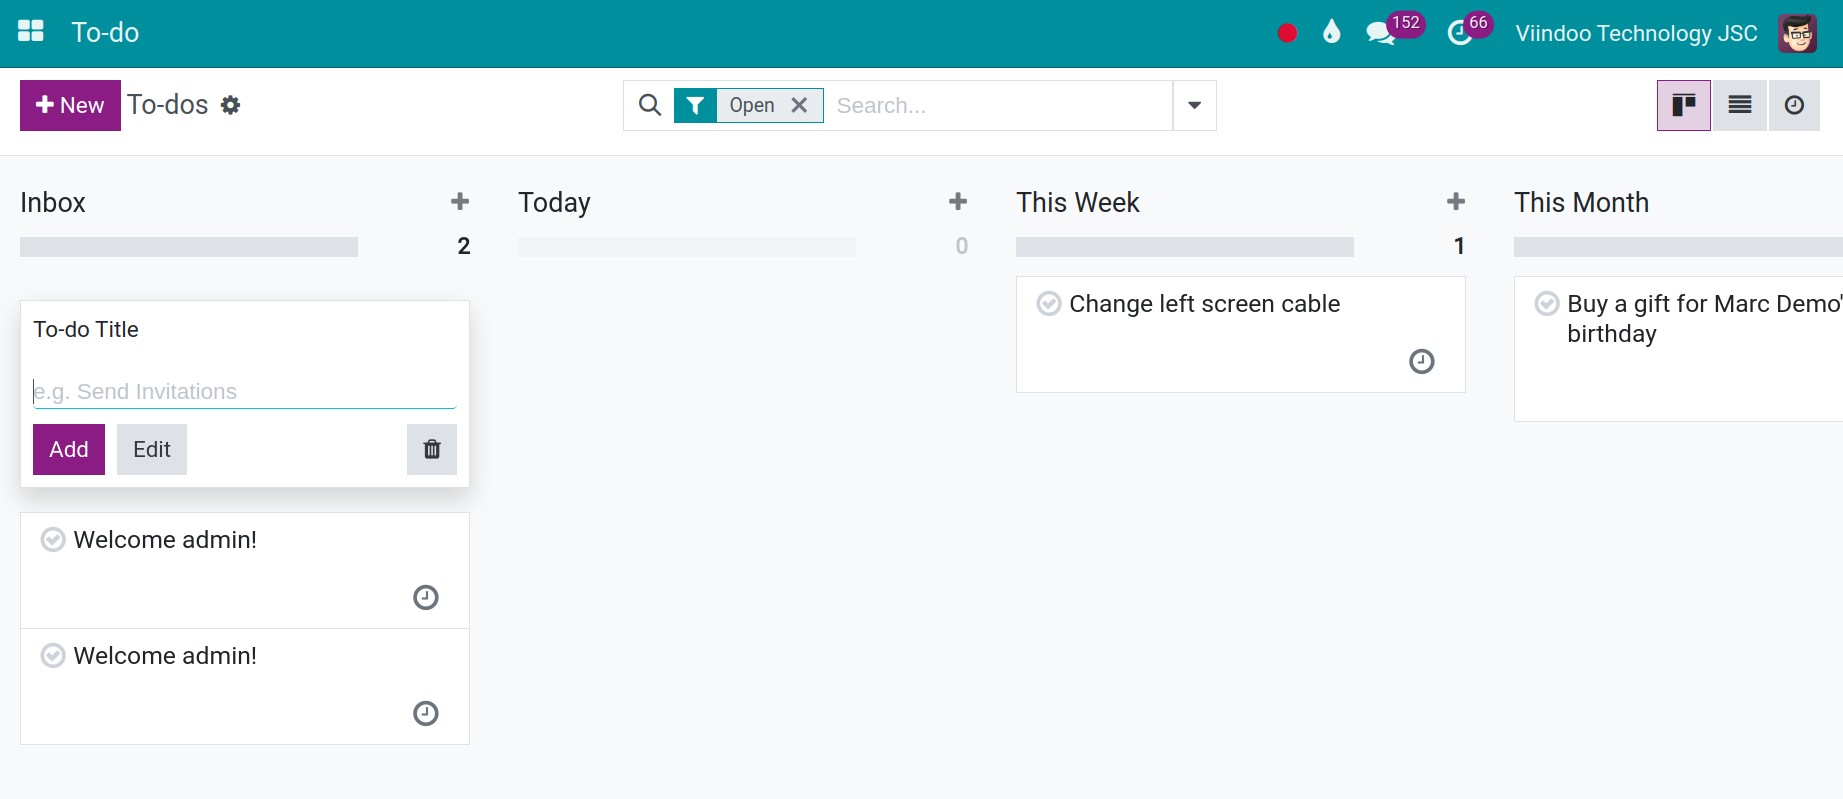Add a to-do in This Week column
This screenshot has width=1843, height=799.
point(1456,202)
